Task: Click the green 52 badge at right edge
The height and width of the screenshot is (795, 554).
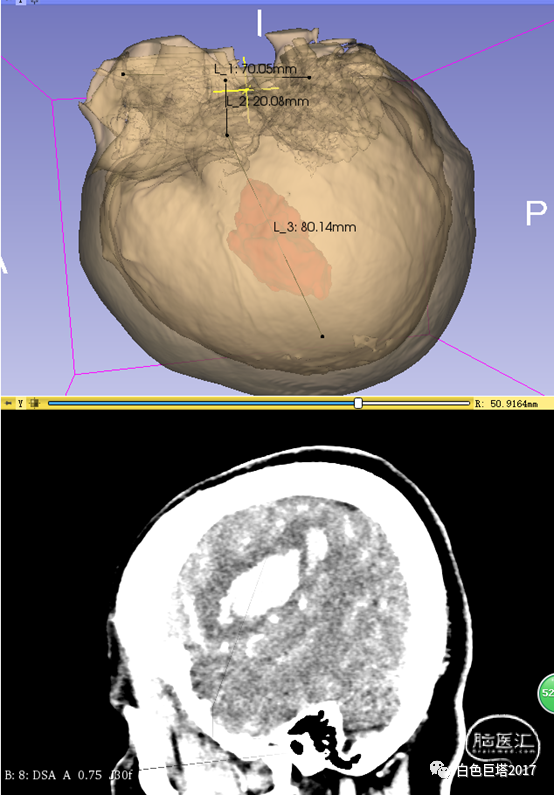Action: pos(546,693)
